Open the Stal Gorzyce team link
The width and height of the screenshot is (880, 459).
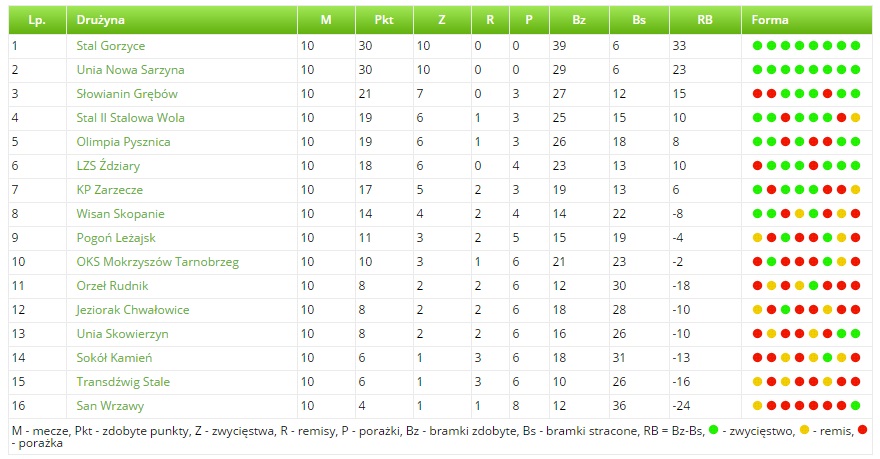110,46
